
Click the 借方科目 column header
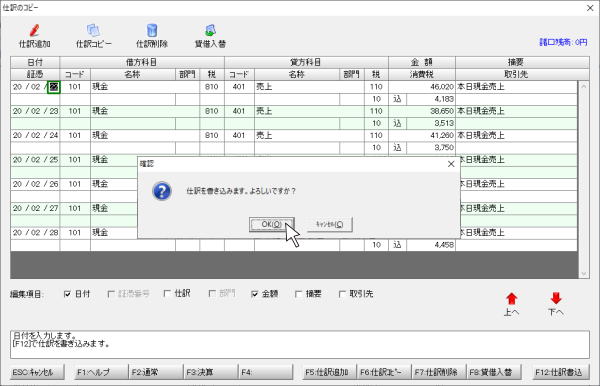point(142,62)
